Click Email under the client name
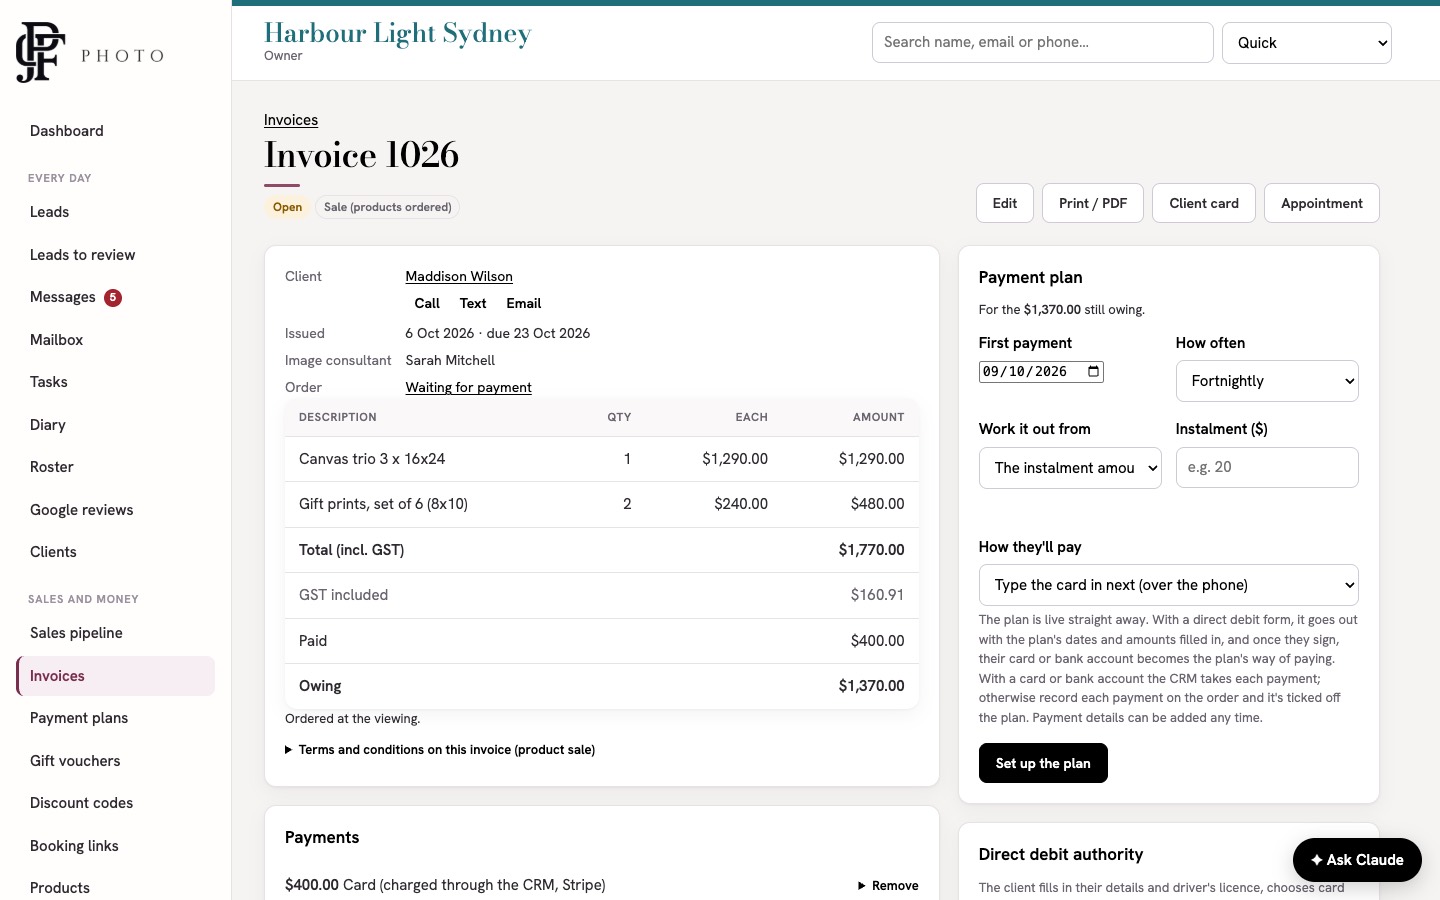The height and width of the screenshot is (900, 1440). (x=524, y=303)
